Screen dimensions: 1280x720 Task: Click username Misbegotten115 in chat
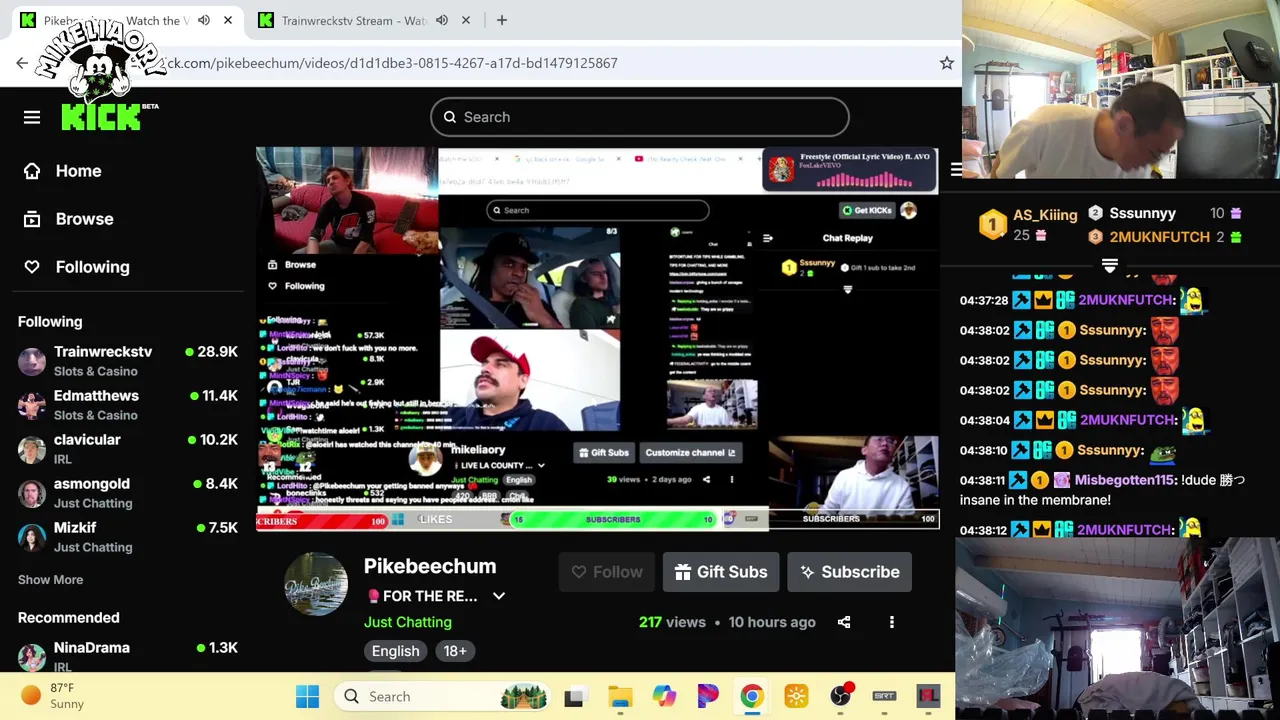[1125, 480]
